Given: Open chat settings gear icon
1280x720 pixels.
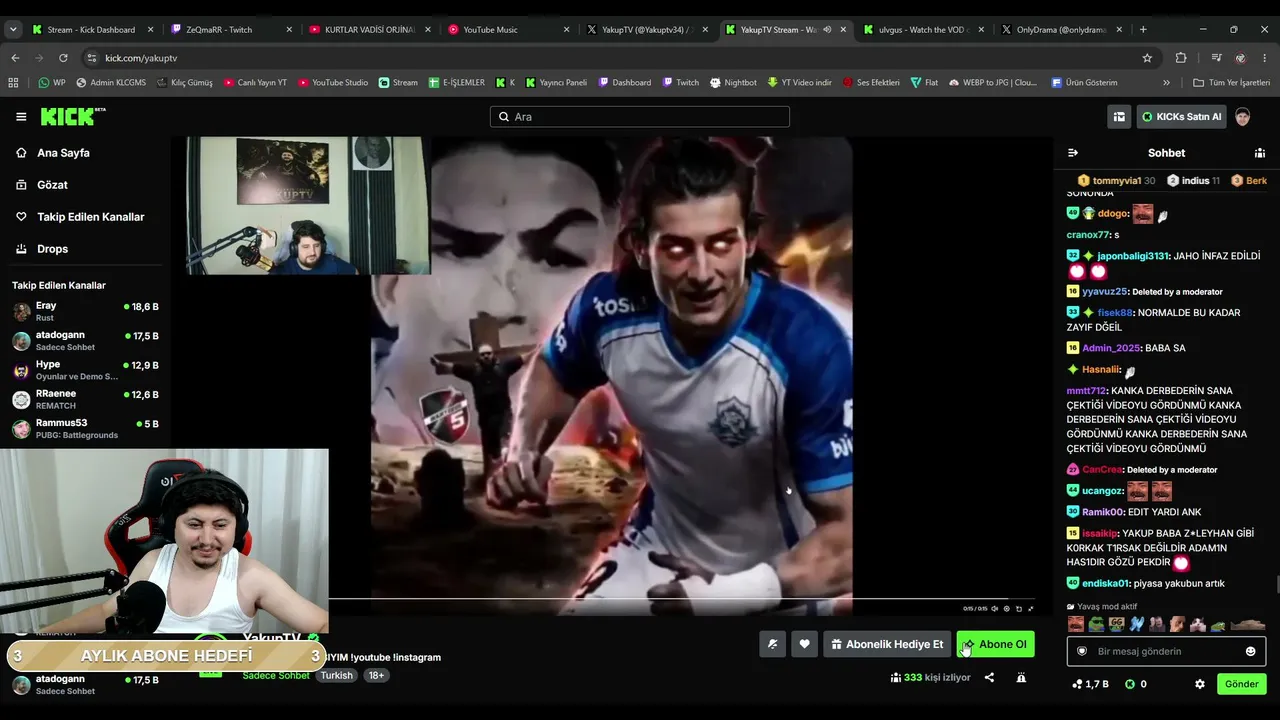Looking at the screenshot, I should point(1200,684).
